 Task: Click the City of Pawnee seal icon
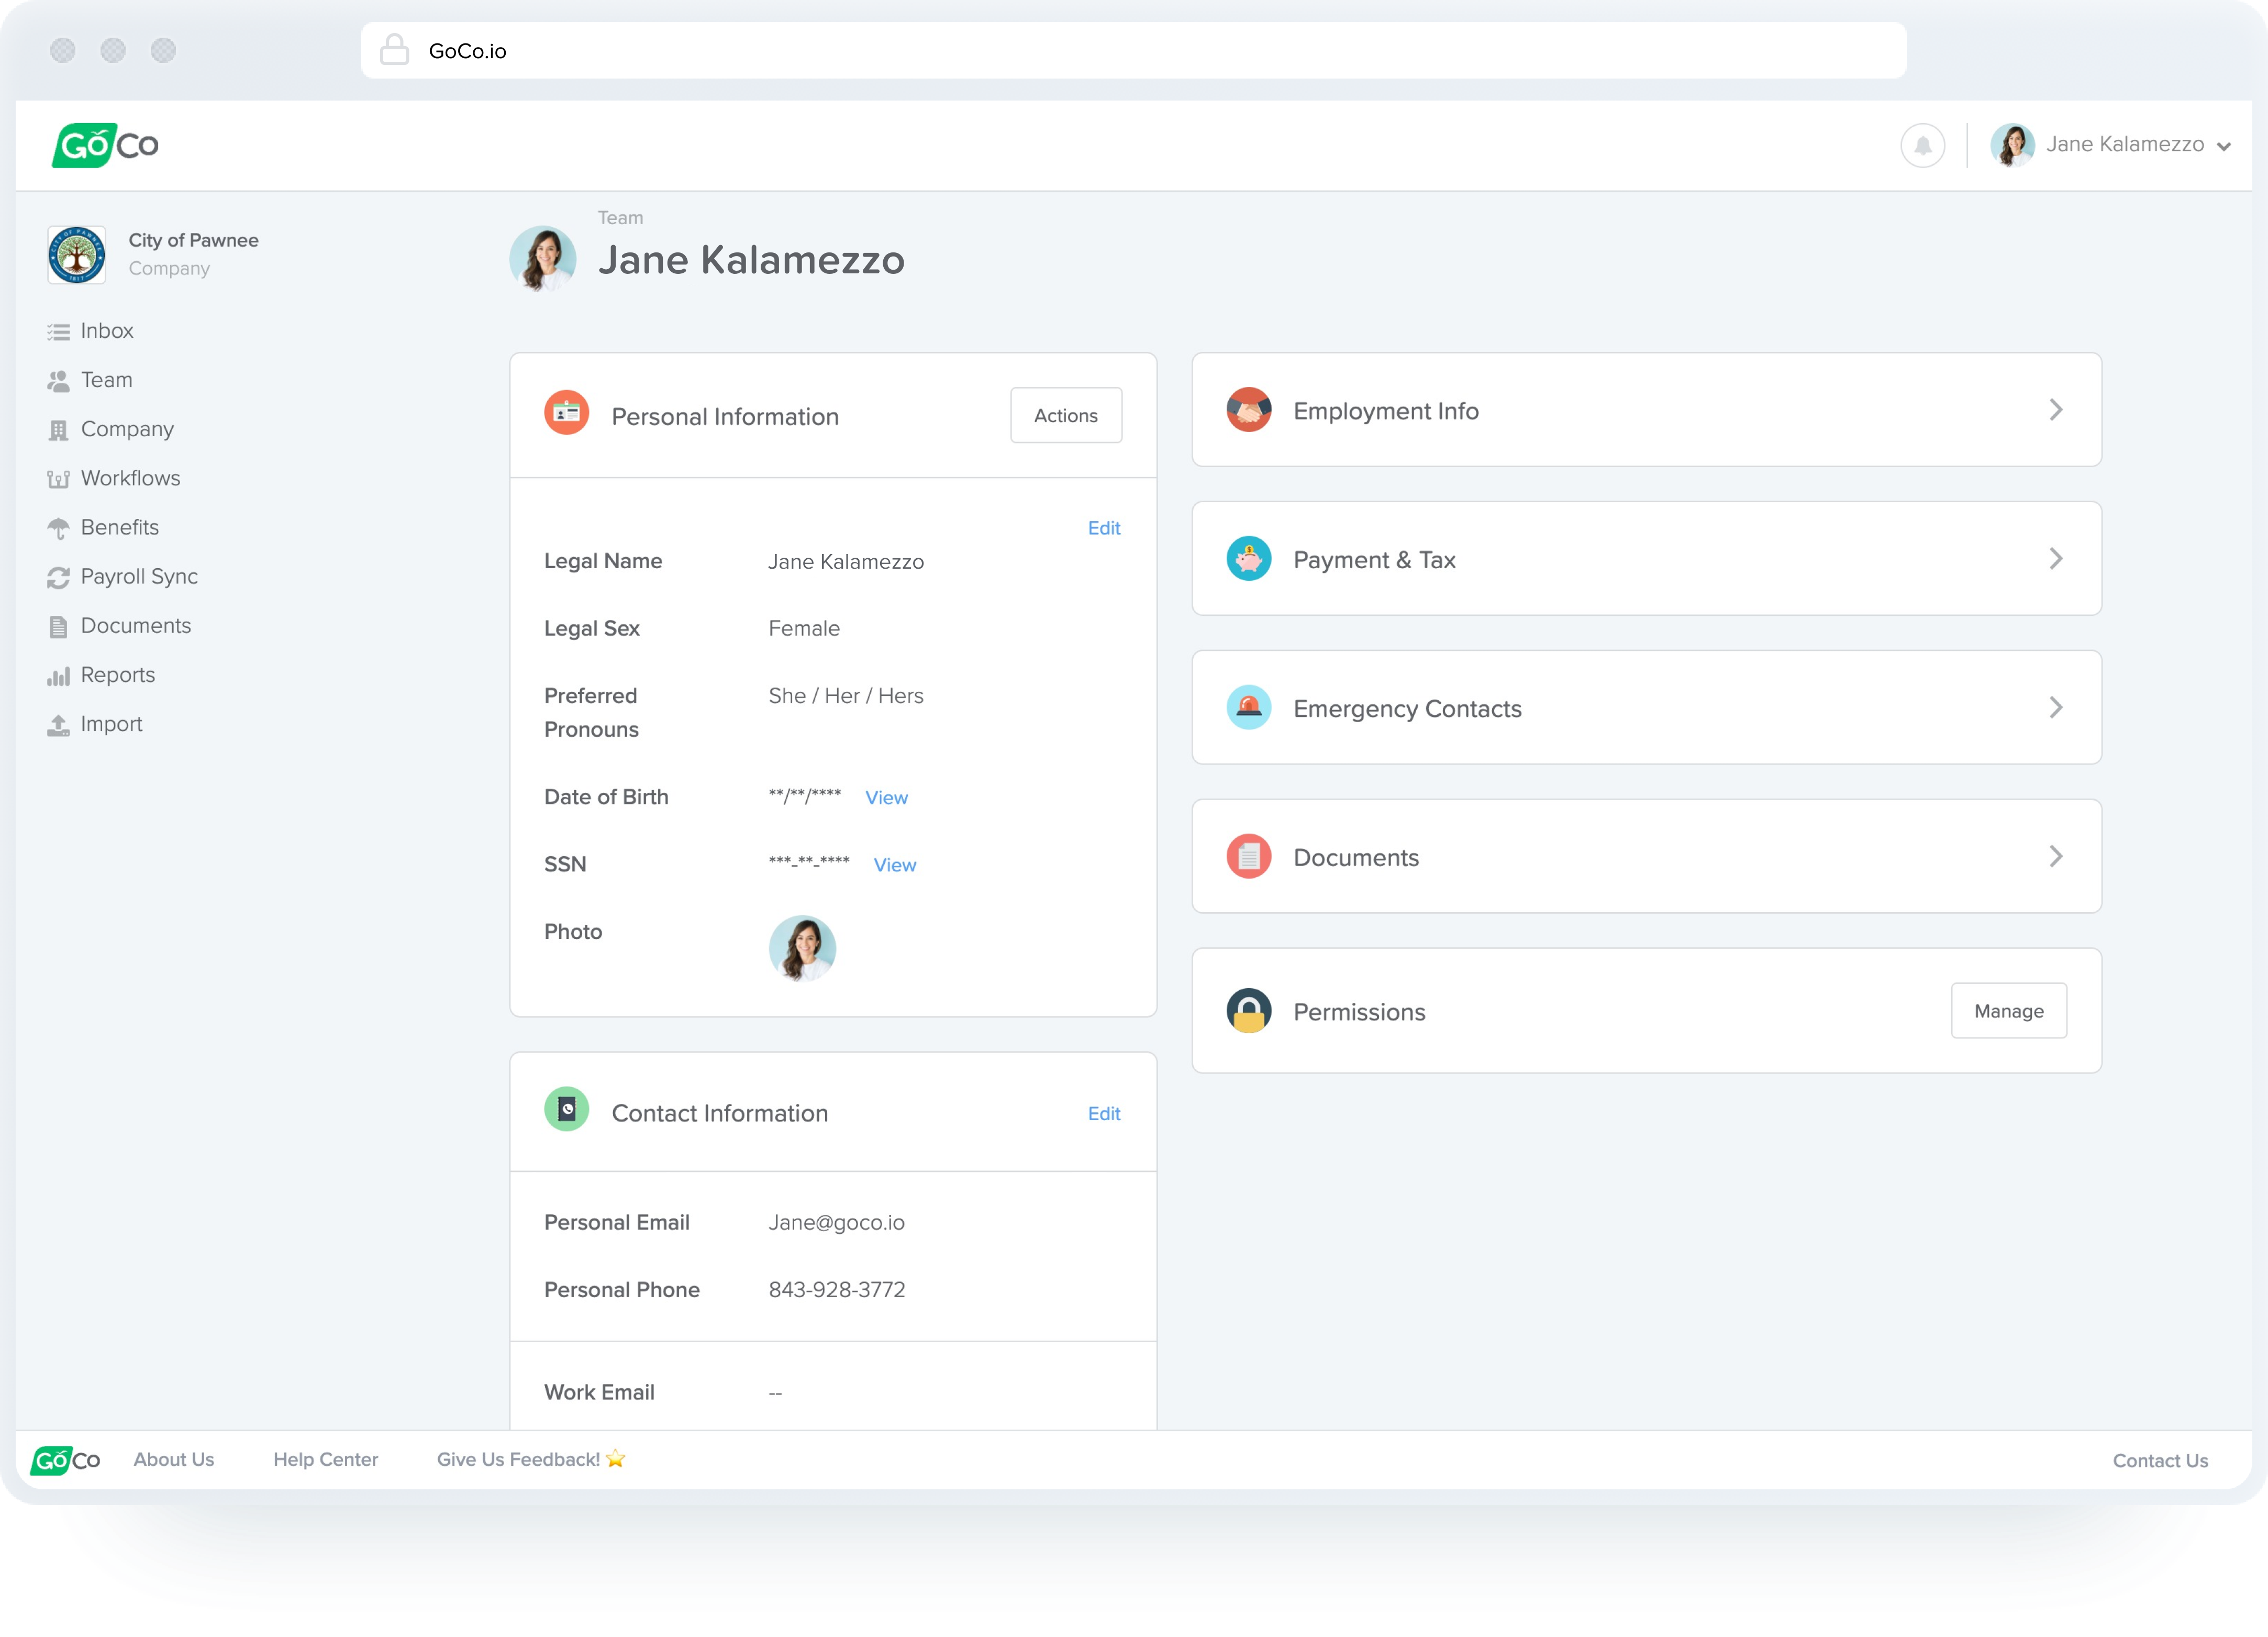[x=77, y=255]
